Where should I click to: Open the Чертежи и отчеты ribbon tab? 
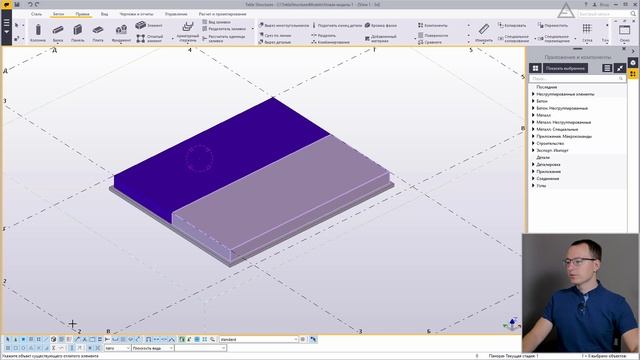(x=136, y=14)
